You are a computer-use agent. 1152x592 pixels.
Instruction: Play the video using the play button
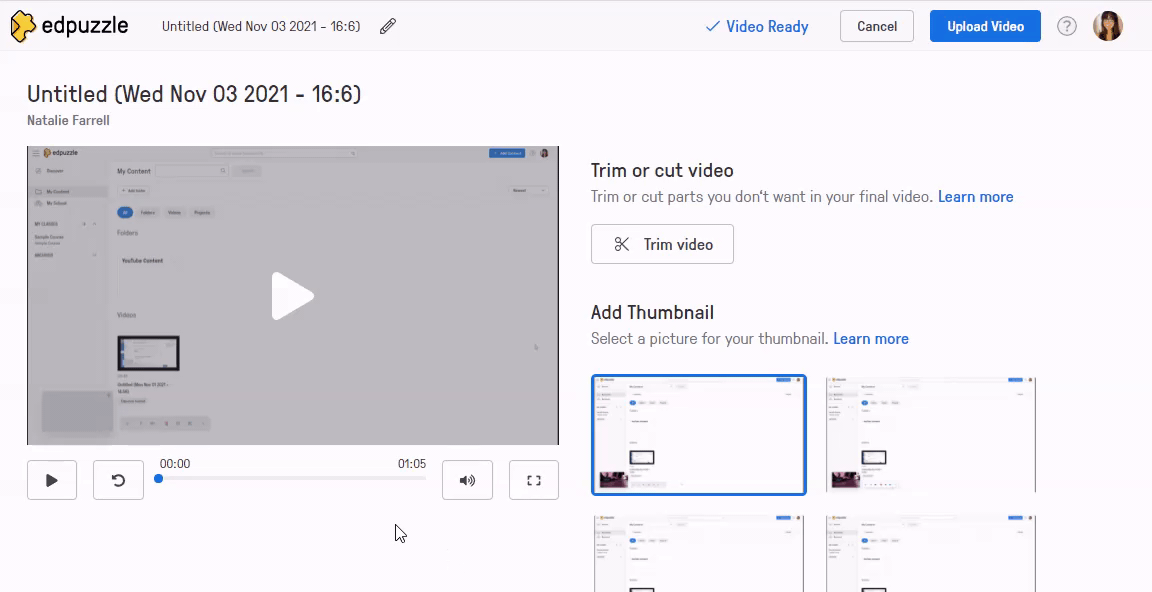pos(52,480)
